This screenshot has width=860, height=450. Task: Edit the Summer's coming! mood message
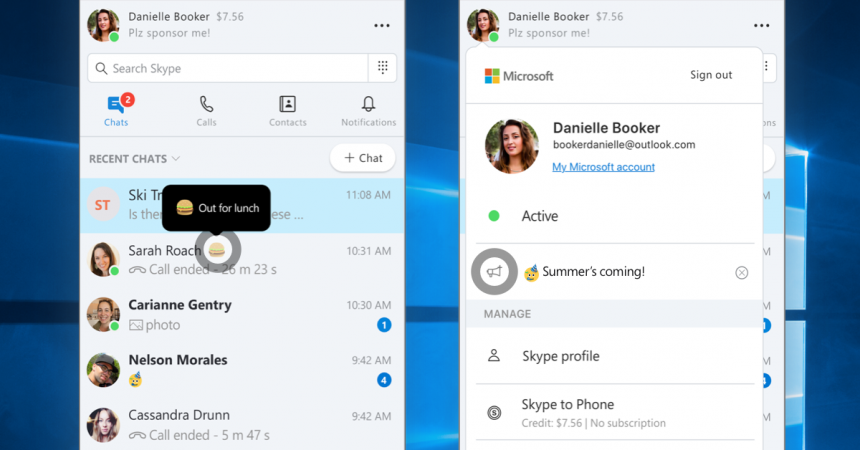point(593,272)
